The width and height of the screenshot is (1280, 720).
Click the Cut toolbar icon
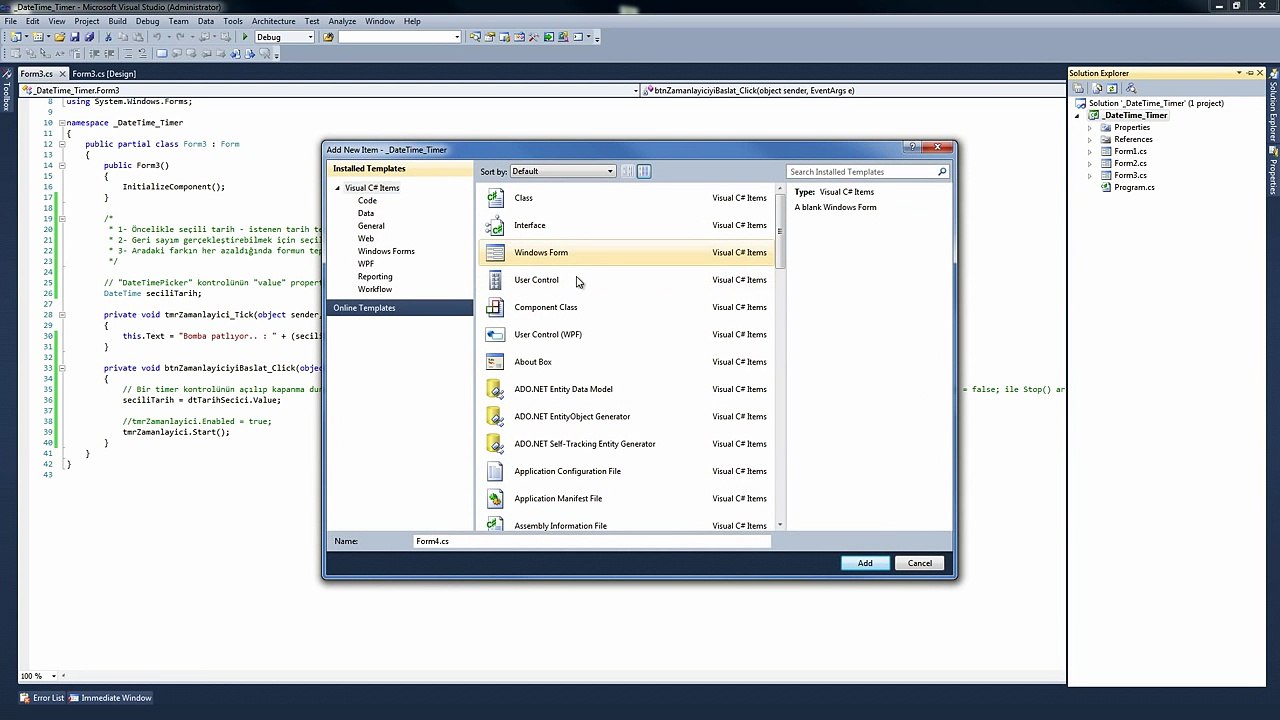pyautogui.click(x=108, y=37)
